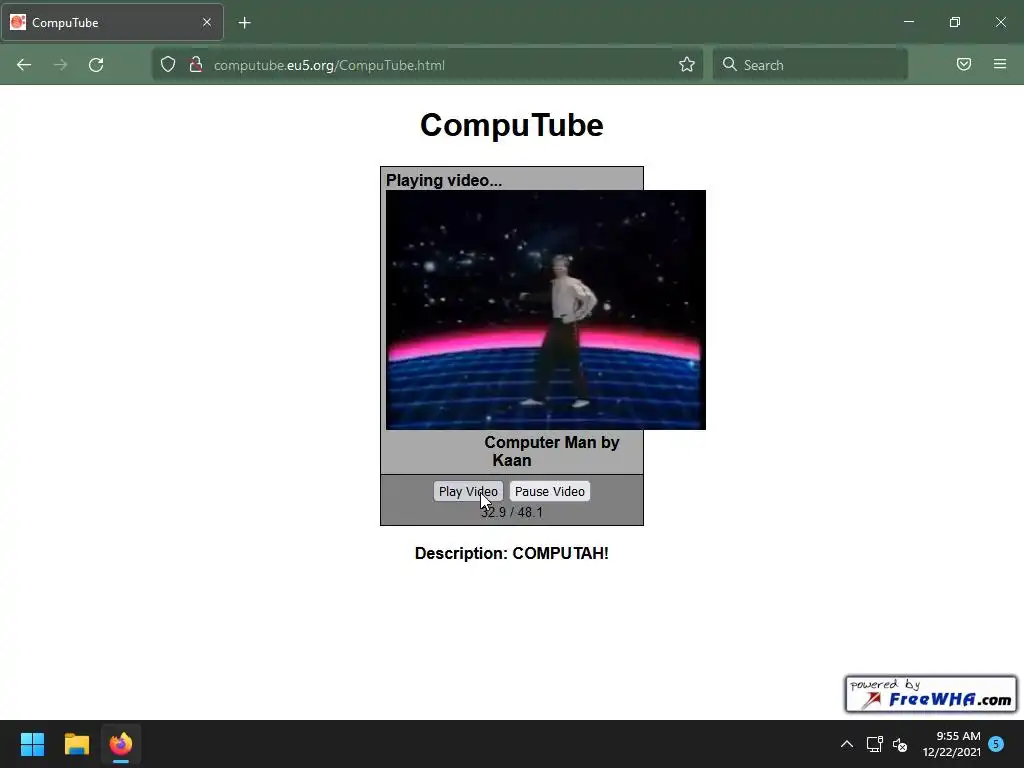Click the 'Playing video...' status text
The image size is (1024, 768).
pos(444,180)
